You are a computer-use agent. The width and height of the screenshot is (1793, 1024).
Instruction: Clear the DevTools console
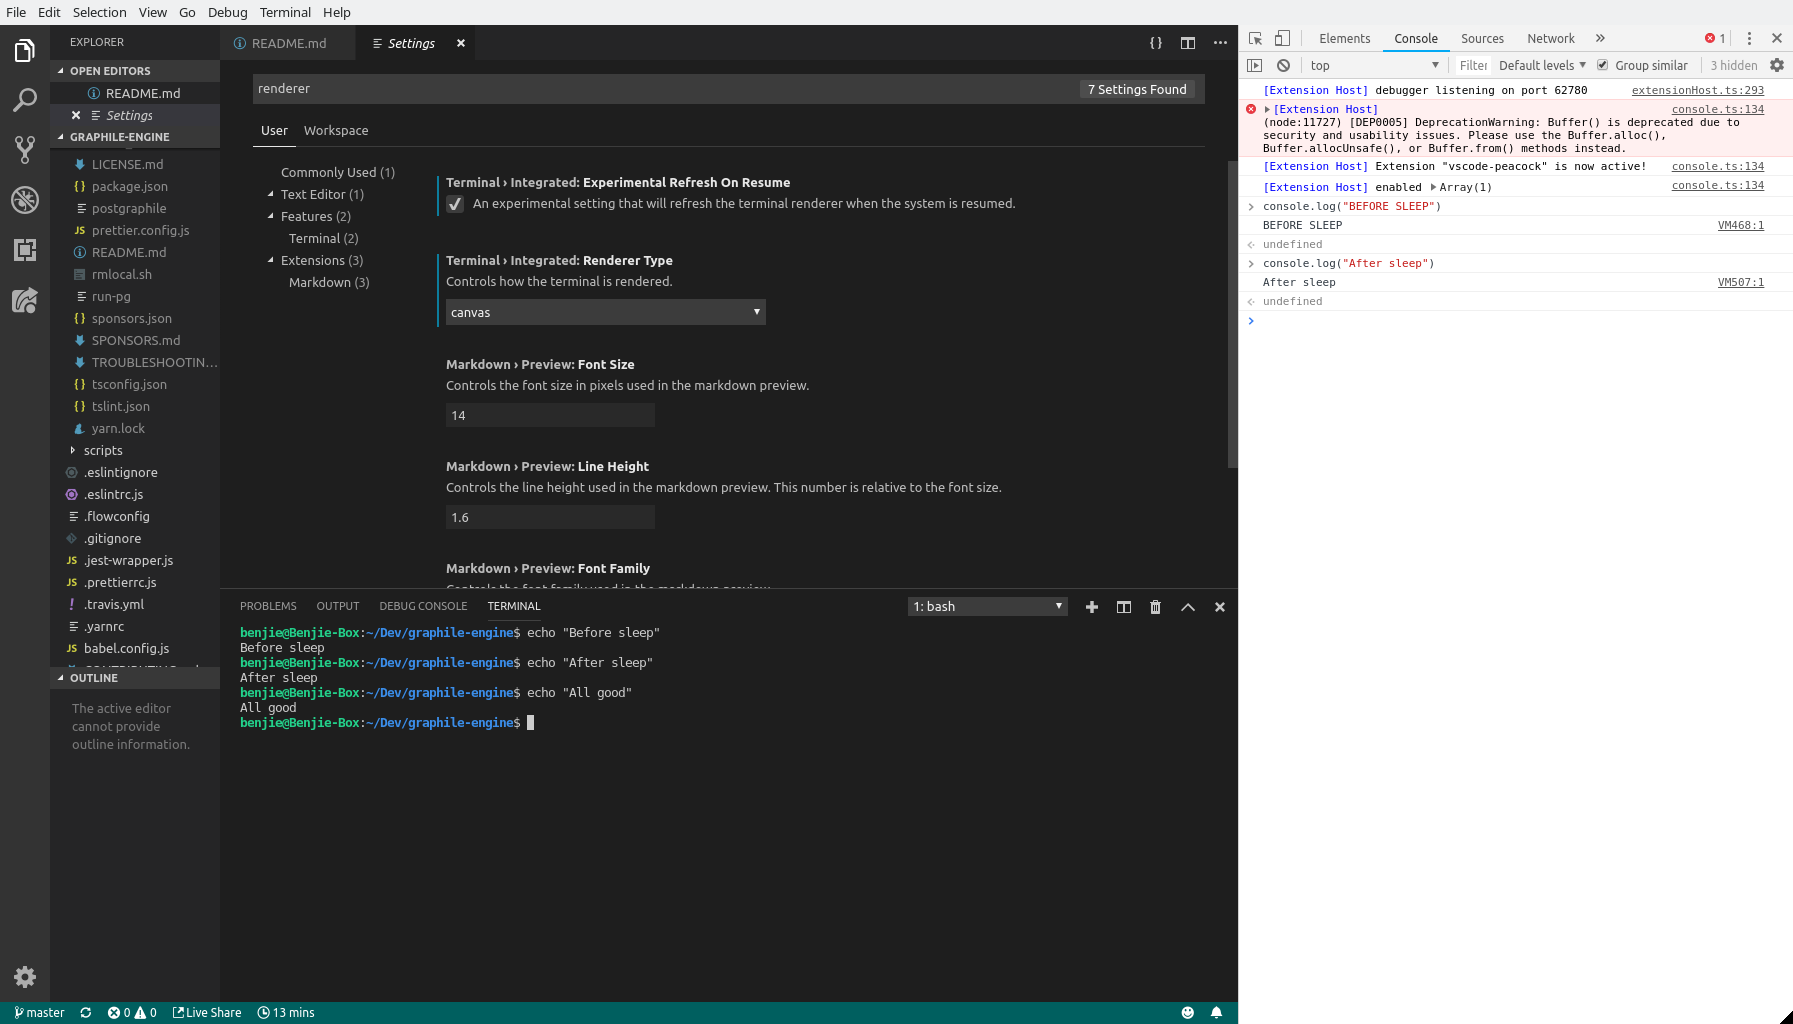tap(1283, 65)
